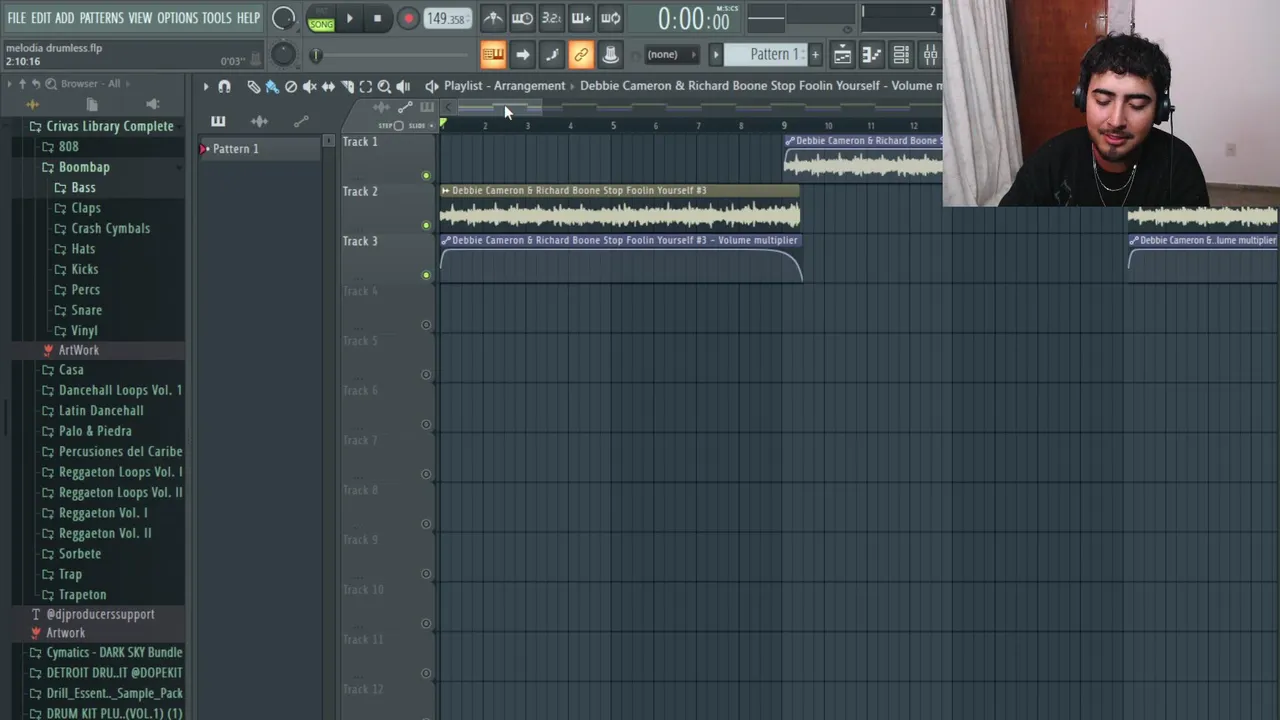Mute Track 1 with its green dot
Image resolution: width=1280 pixels, height=720 pixels.
point(426,176)
